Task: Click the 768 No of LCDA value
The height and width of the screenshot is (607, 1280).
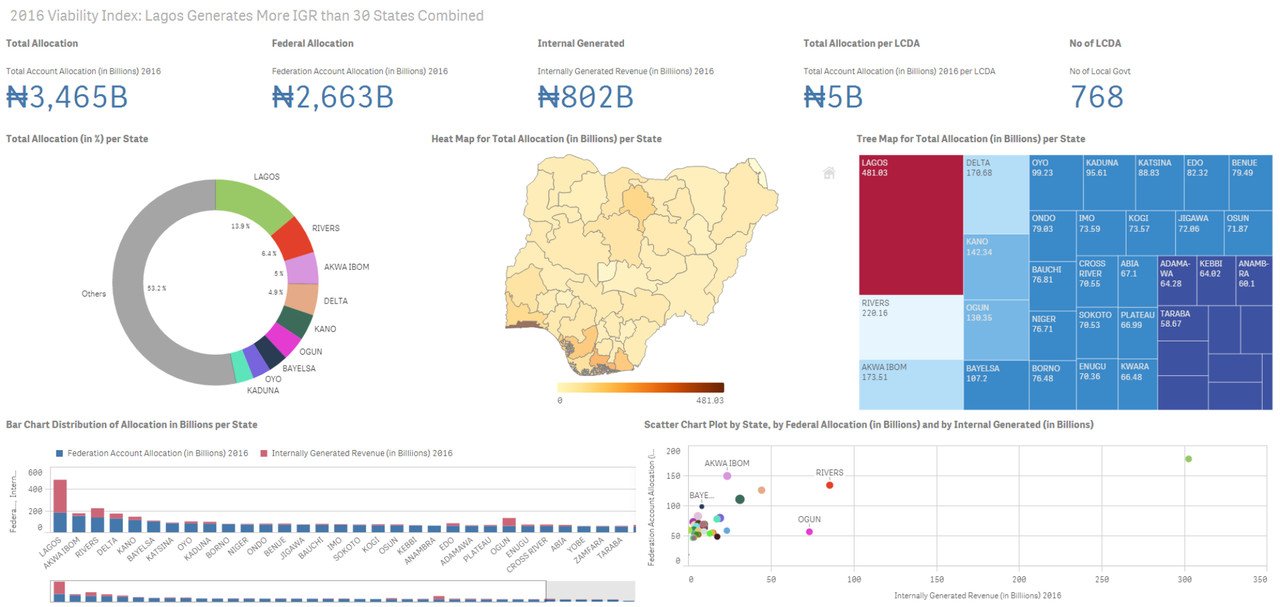Action: pyautogui.click(x=1097, y=97)
